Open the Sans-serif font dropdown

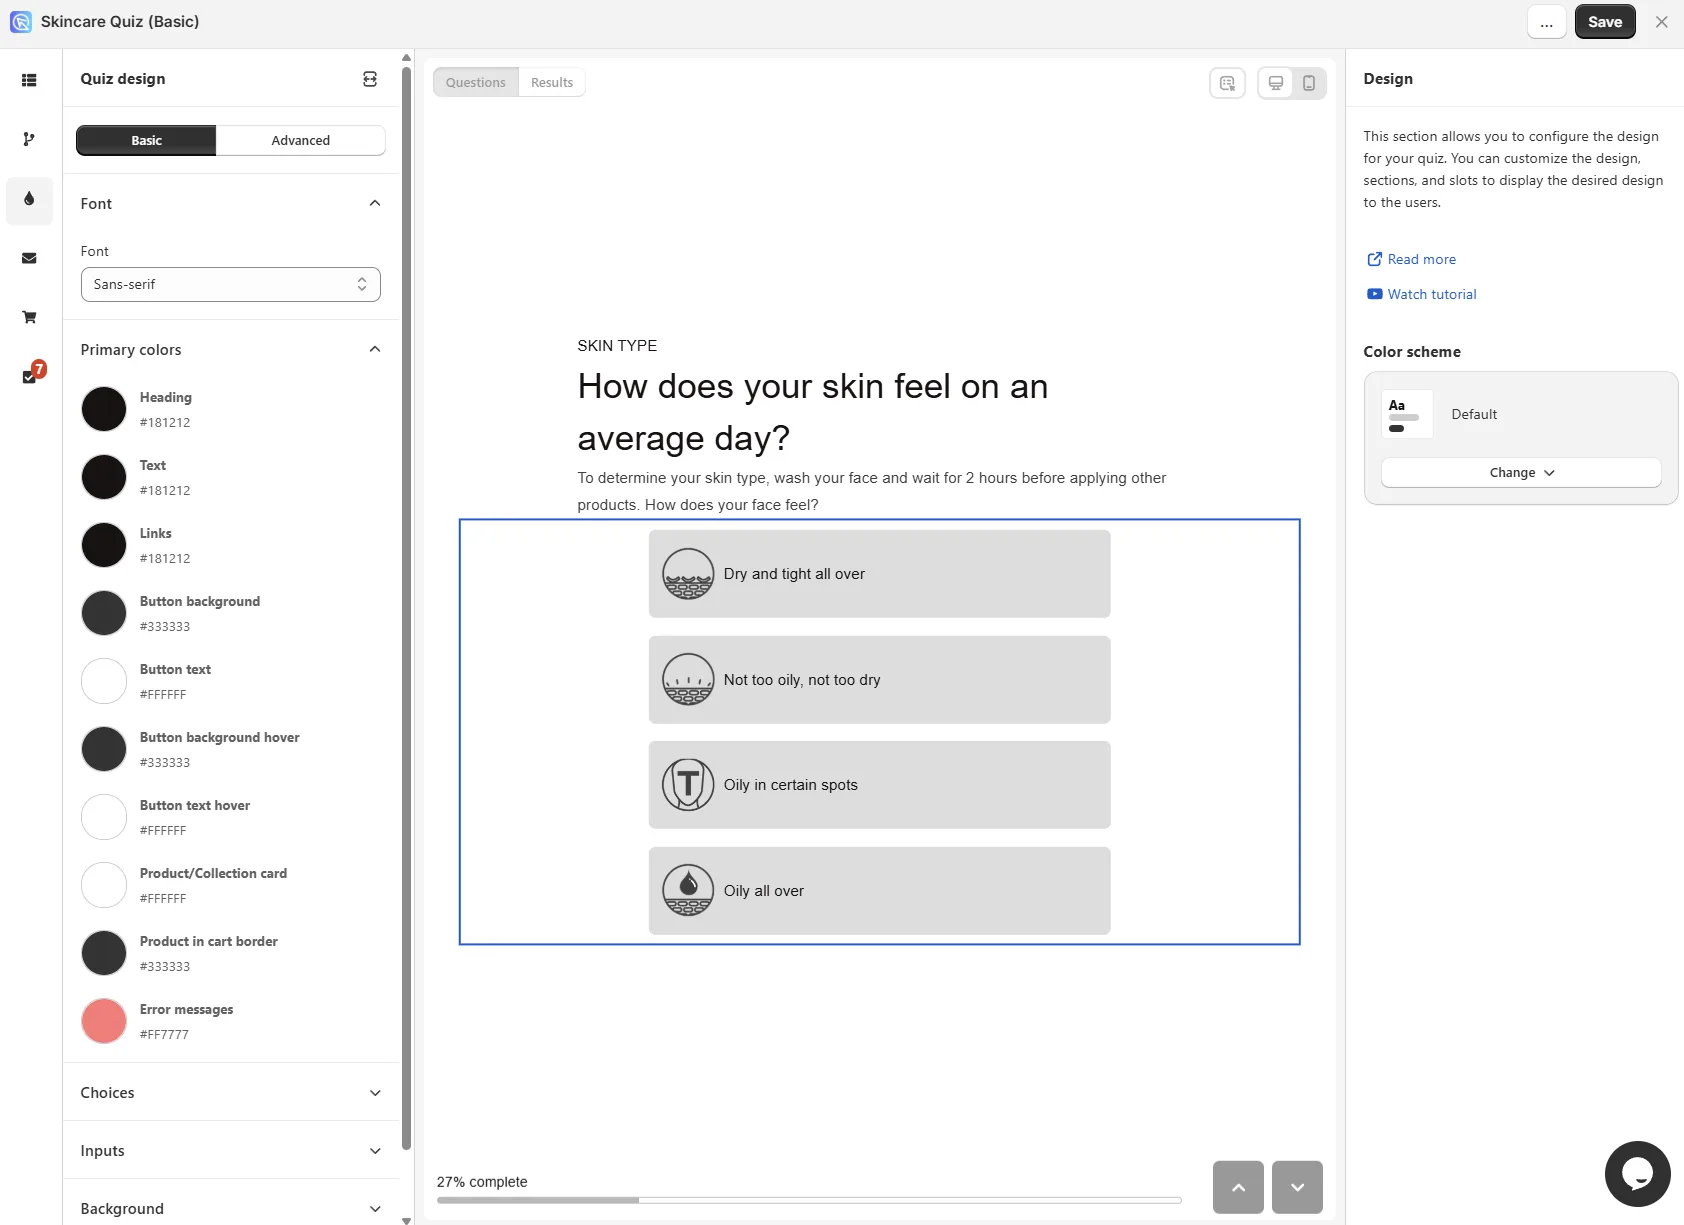[230, 284]
